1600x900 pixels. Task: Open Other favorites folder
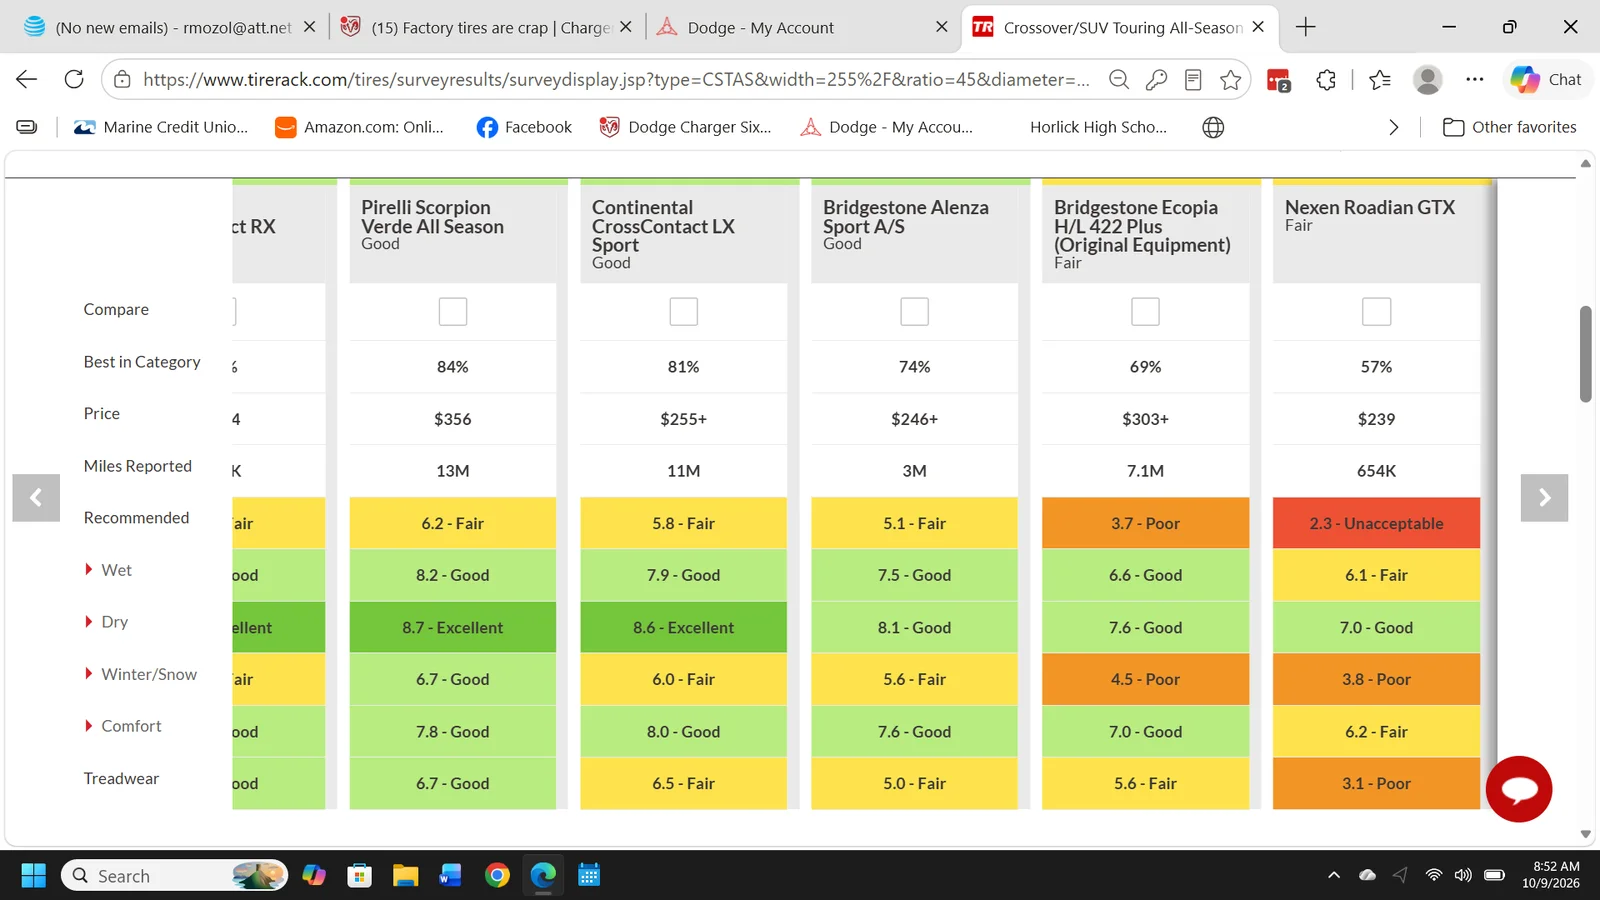point(1510,127)
